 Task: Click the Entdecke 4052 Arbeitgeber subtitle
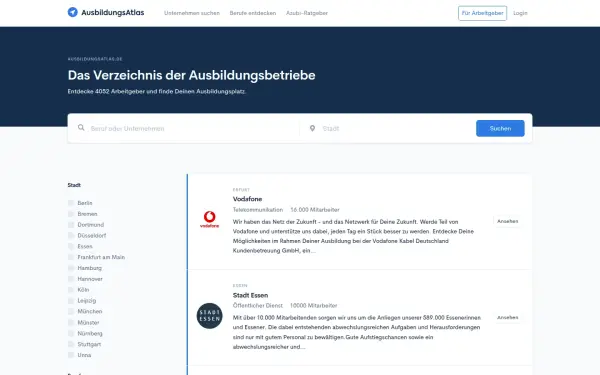click(157, 91)
